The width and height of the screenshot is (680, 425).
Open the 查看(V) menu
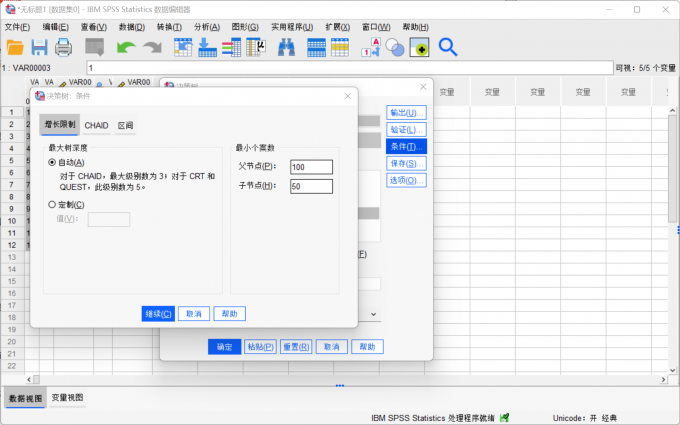click(x=94, y=27)
